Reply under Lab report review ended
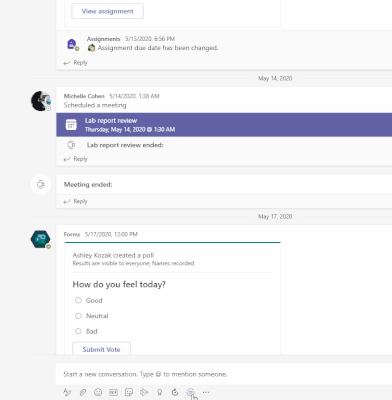The height and width of the screenshot is (400, 392). tap(76, 159)
